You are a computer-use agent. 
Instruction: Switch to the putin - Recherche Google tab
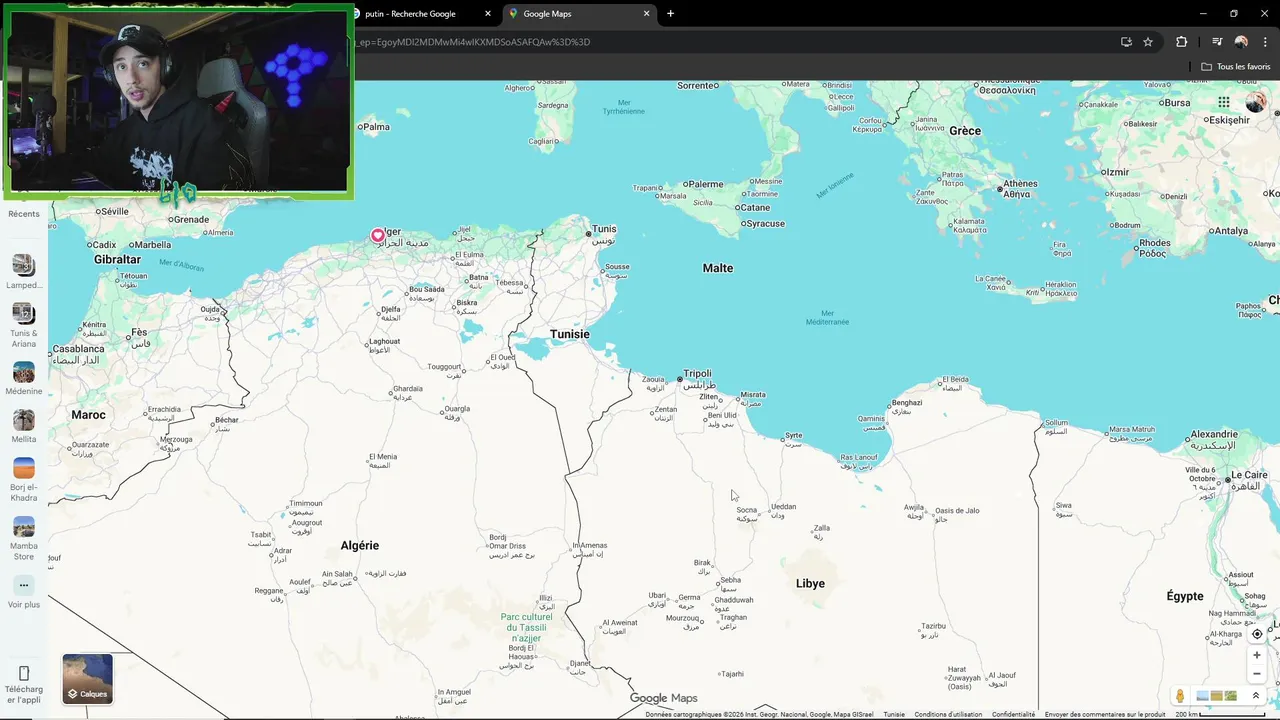coord(410,14)
